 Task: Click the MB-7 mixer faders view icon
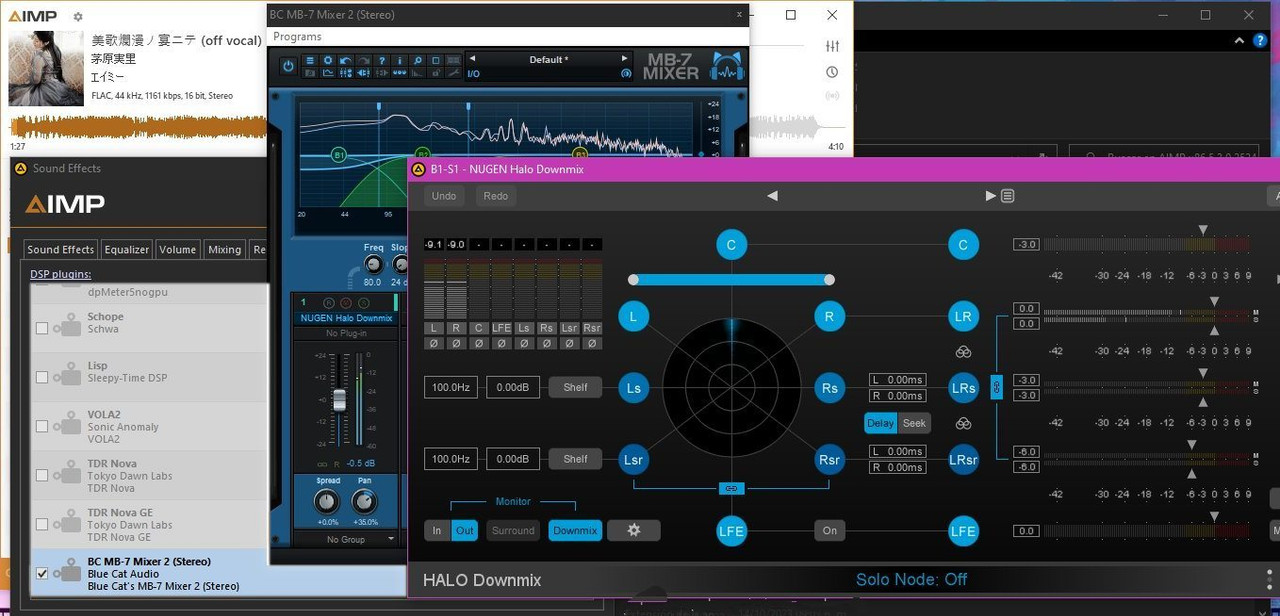346,73
